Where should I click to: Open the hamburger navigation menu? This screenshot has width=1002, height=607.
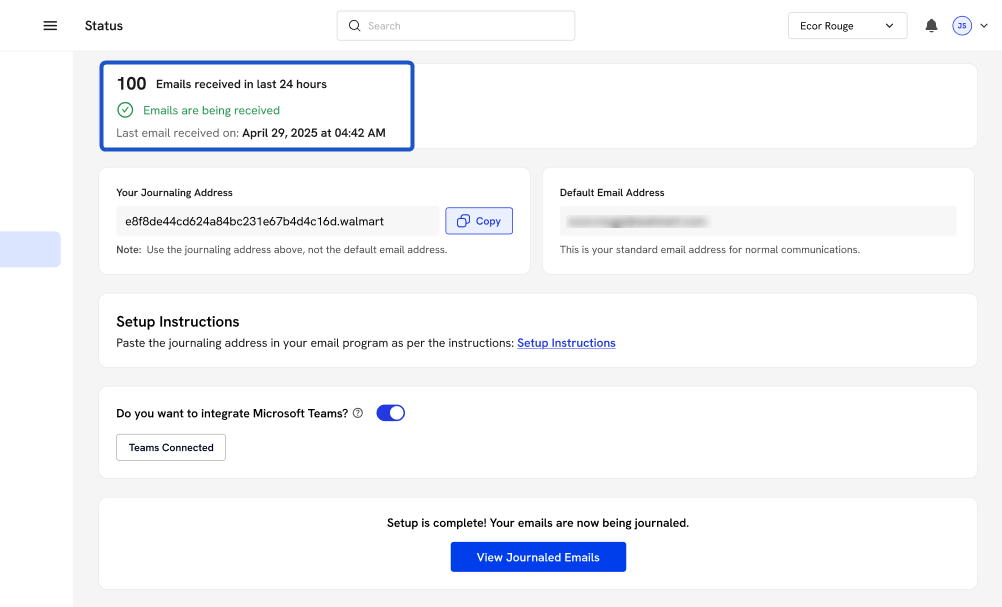coord(50,26)
